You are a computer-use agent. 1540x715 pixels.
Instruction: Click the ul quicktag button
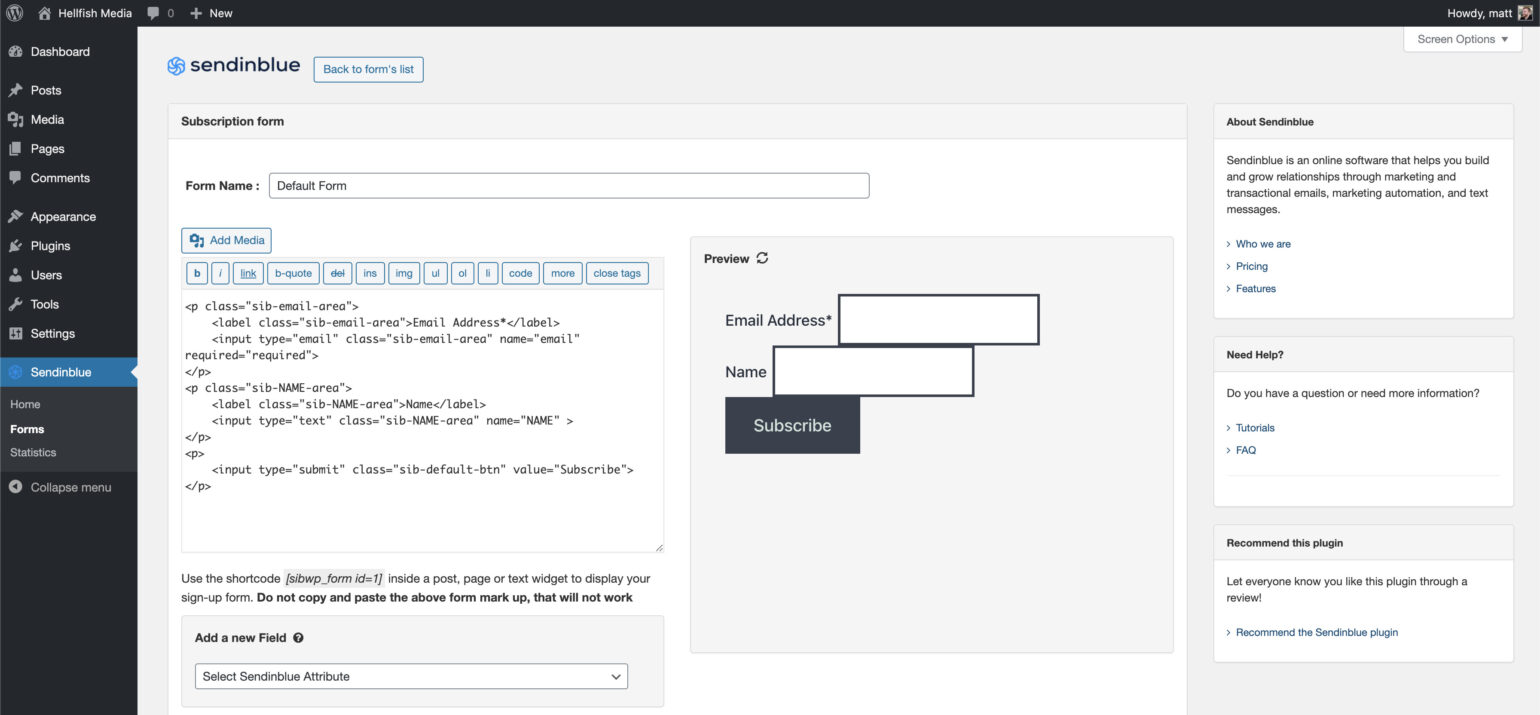coord(435,273)
